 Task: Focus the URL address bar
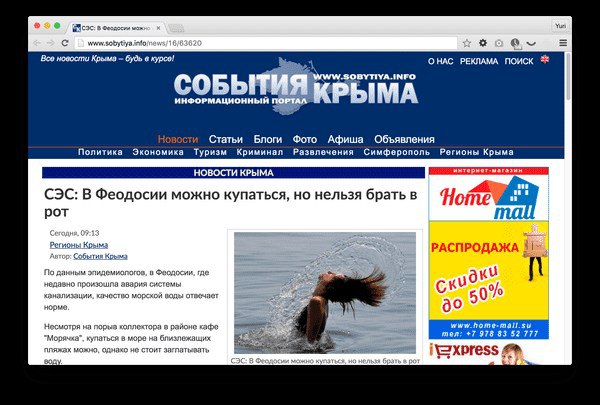point(266,43)
